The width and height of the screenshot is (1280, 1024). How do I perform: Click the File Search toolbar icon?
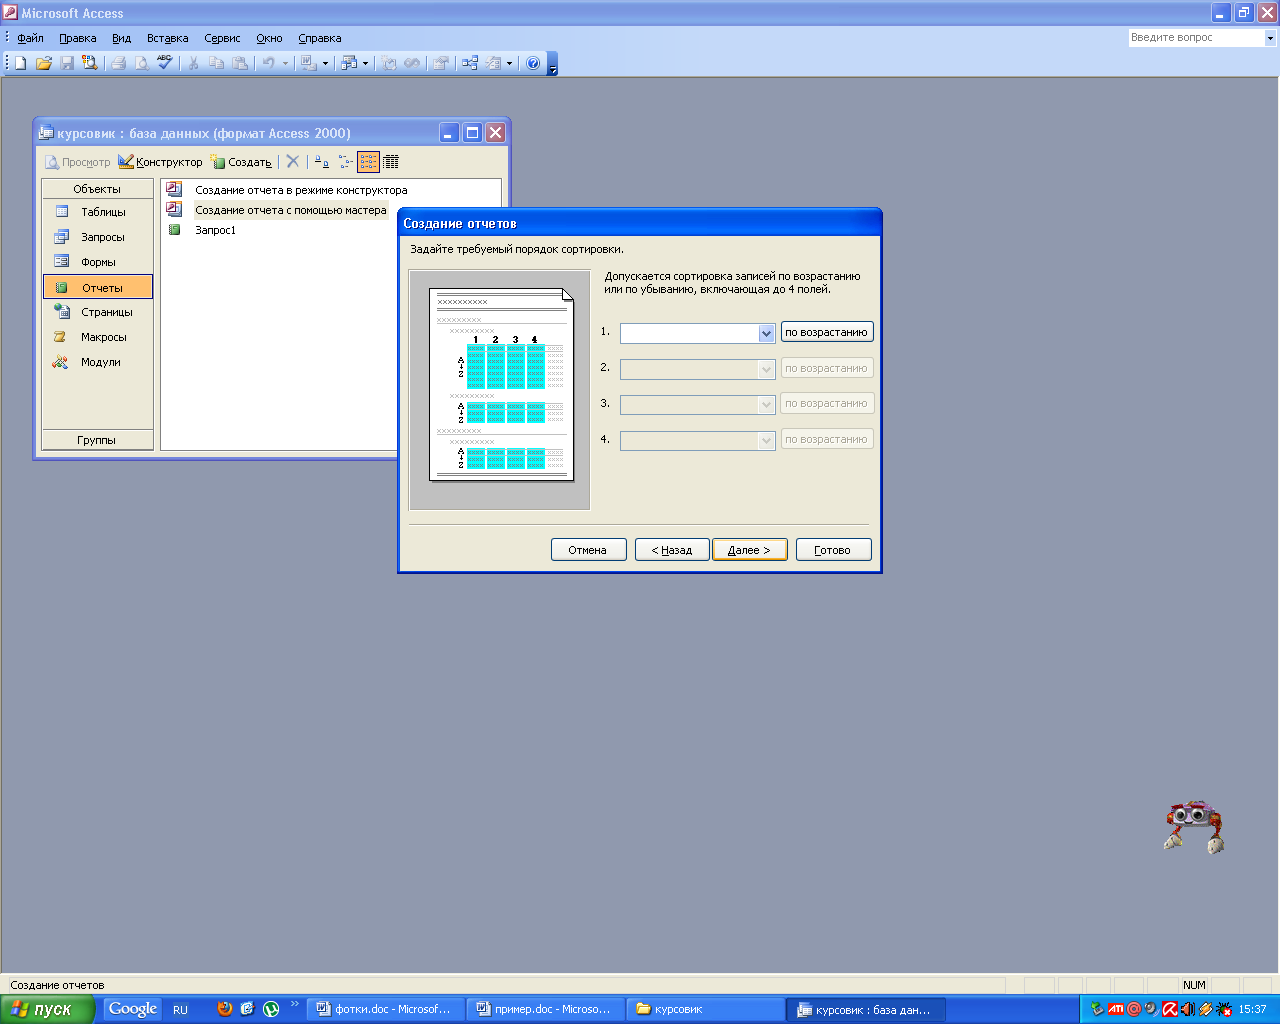tap(90, 63)
